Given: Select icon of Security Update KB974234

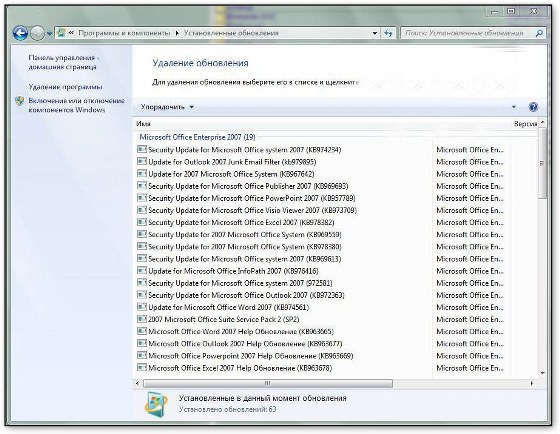Looking at the screenshot, I should pyautogui.click(x=142, y=149).
